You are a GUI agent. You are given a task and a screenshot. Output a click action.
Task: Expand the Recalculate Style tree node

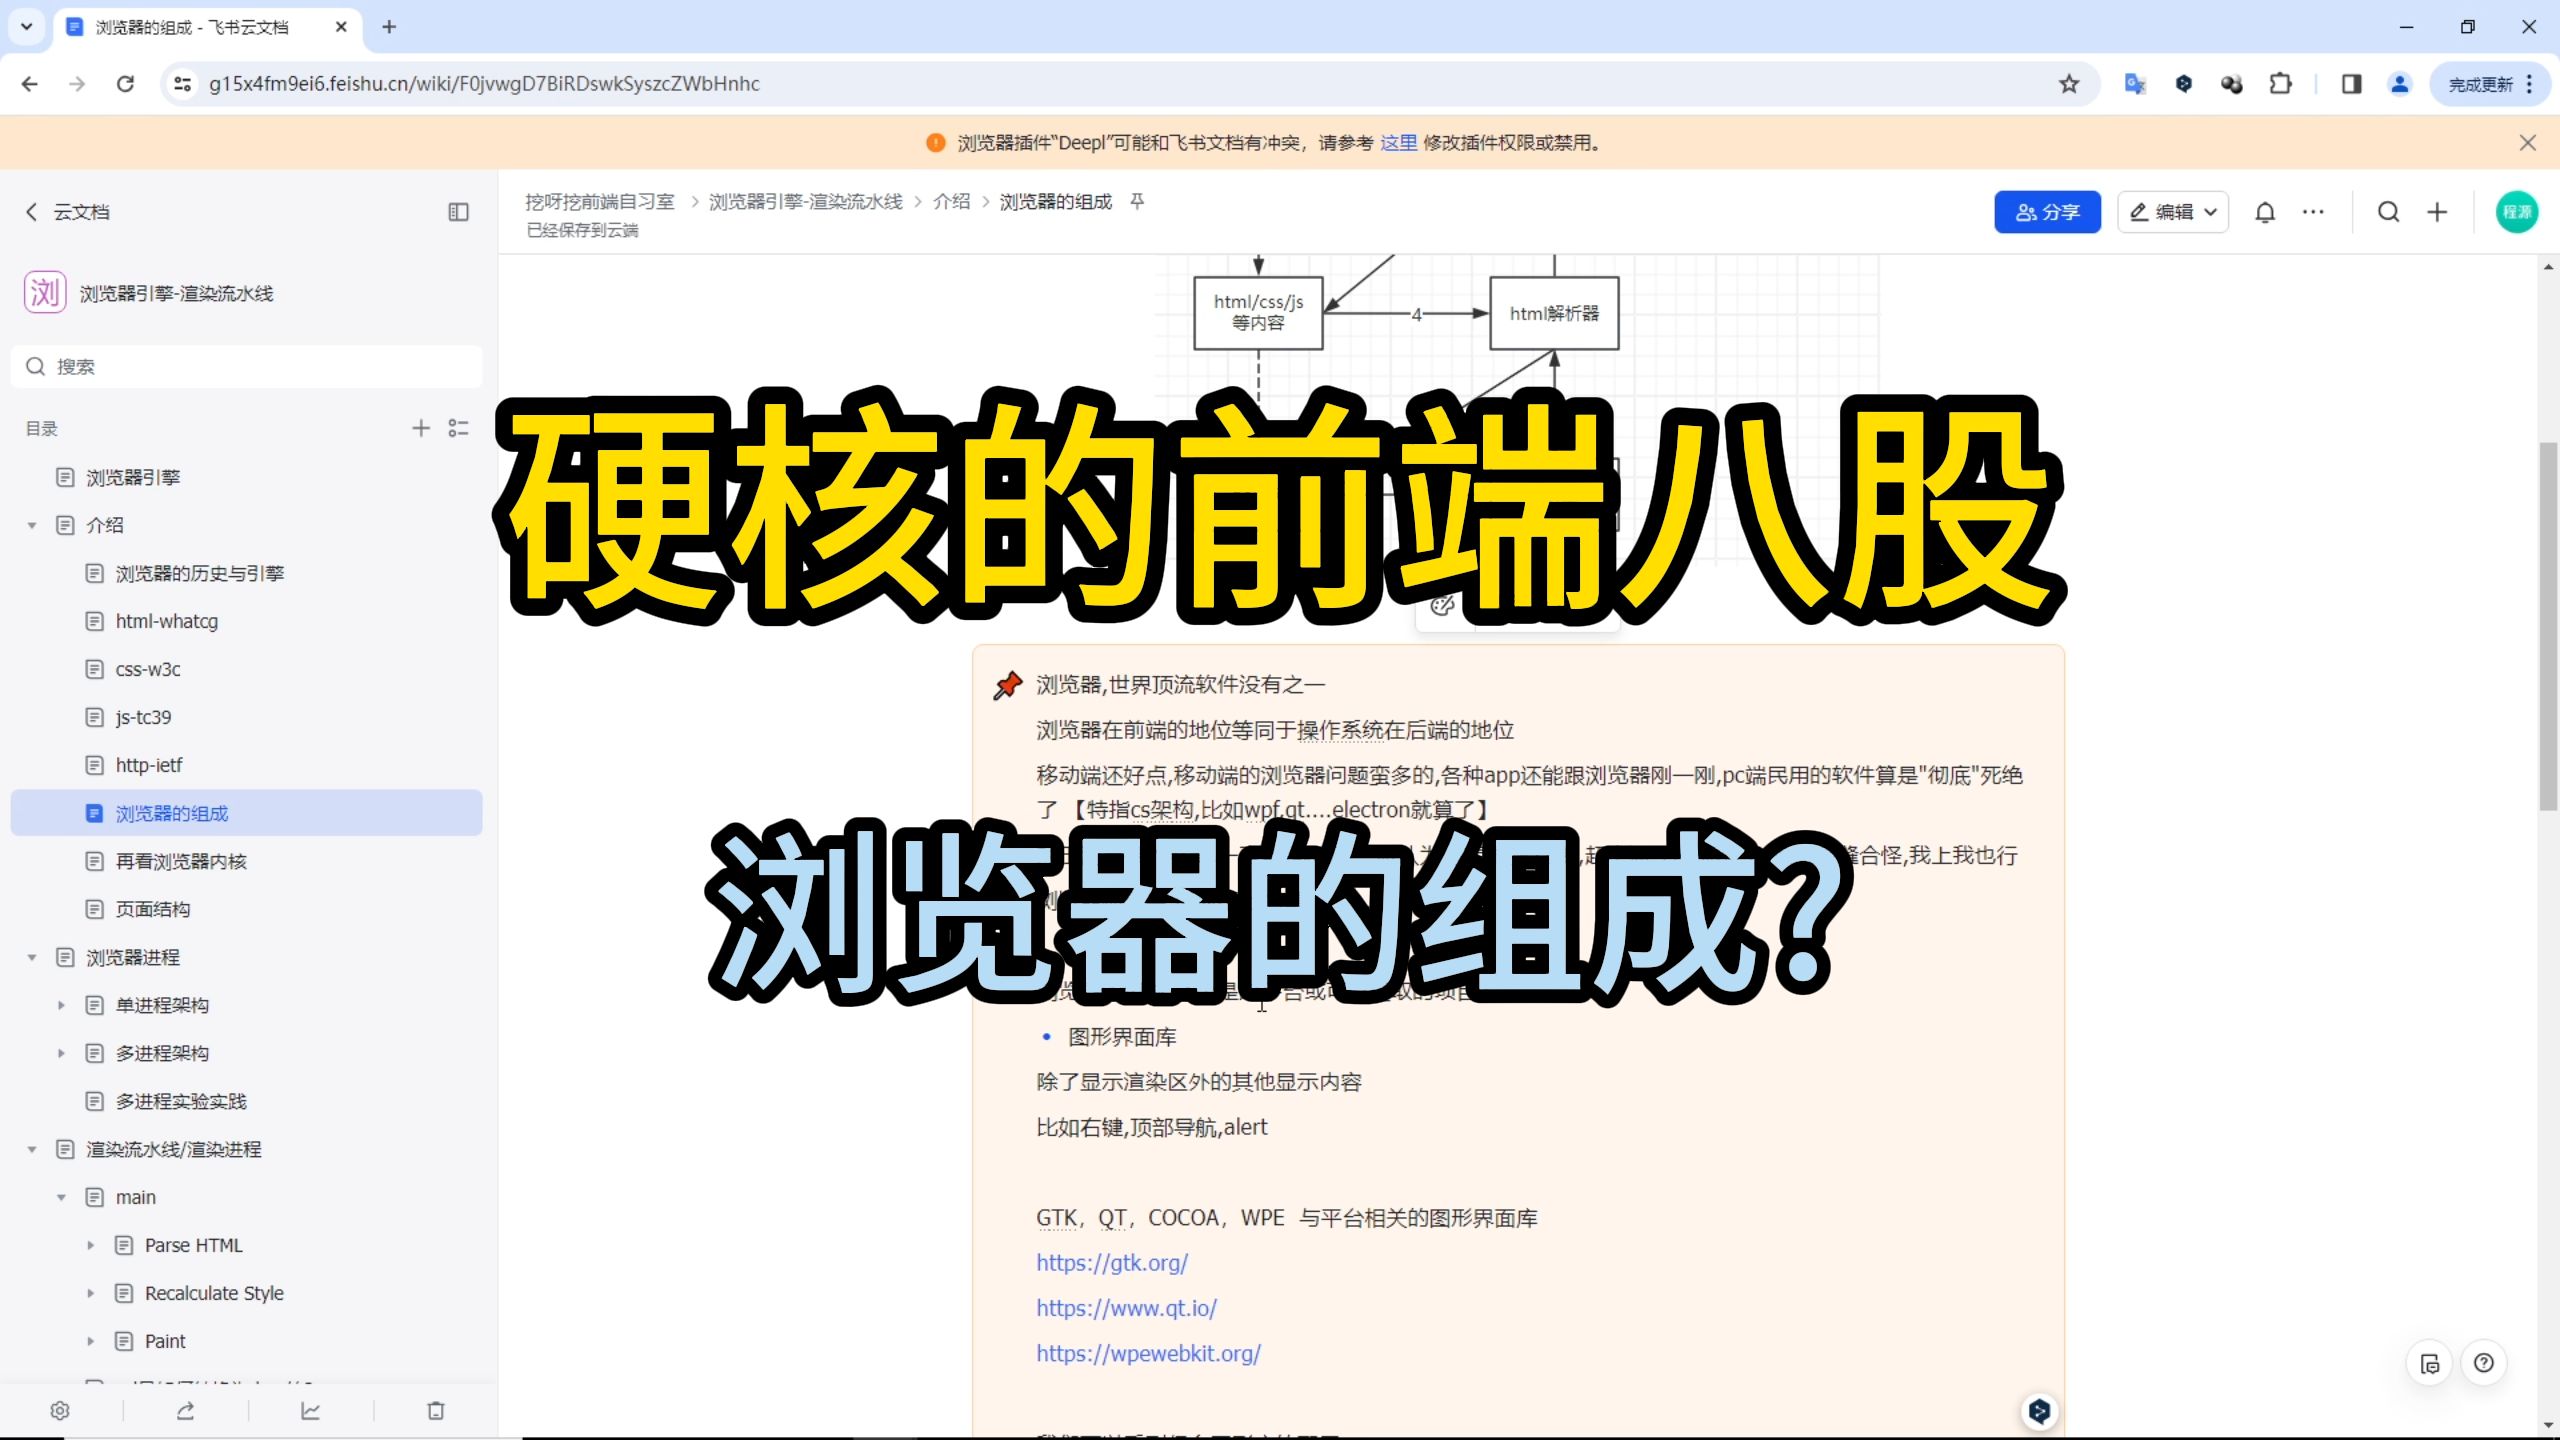point(90,1293)
